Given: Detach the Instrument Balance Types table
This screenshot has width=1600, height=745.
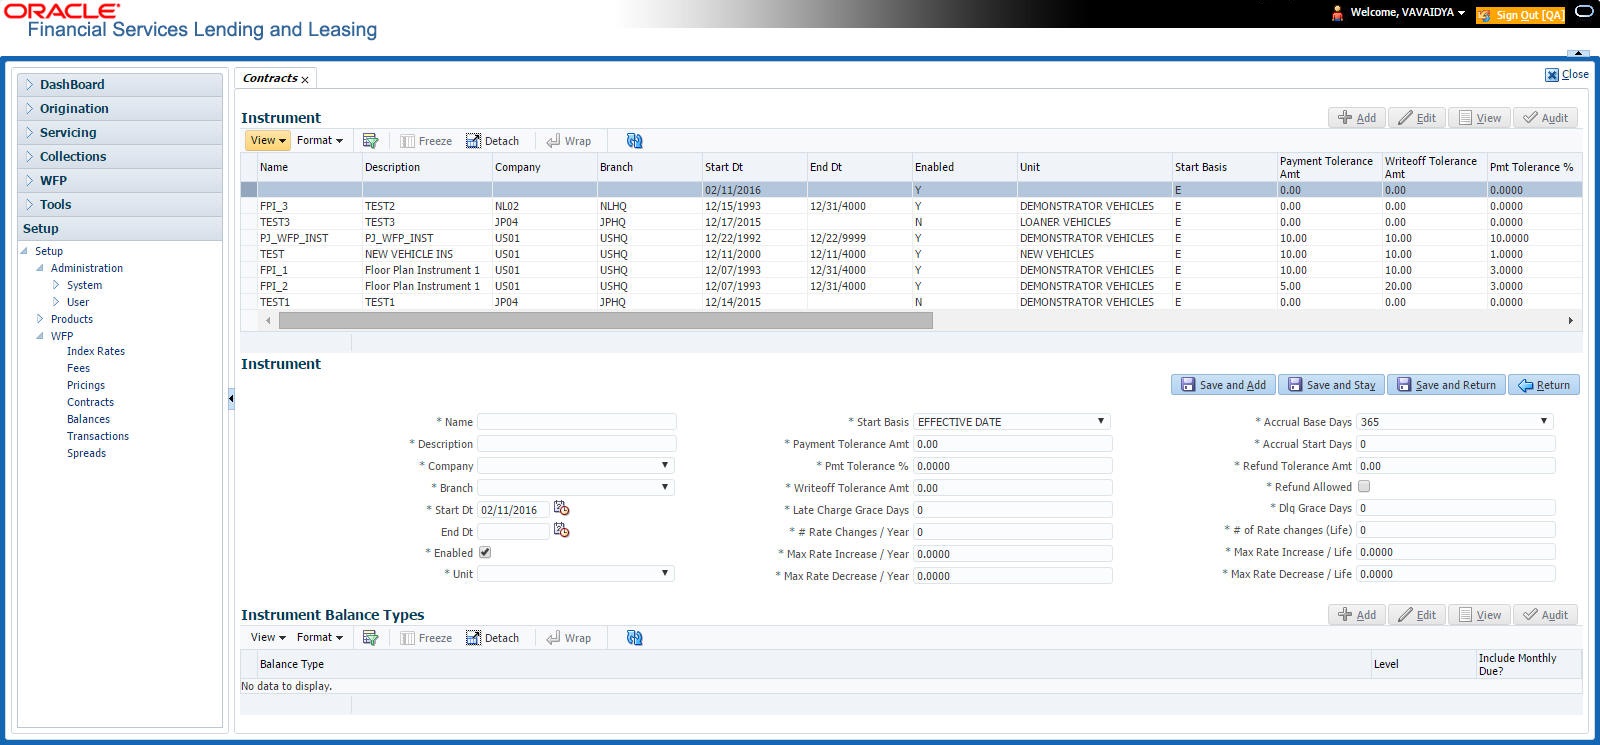Looking at the screenshot, I should [x=492, y=638].
